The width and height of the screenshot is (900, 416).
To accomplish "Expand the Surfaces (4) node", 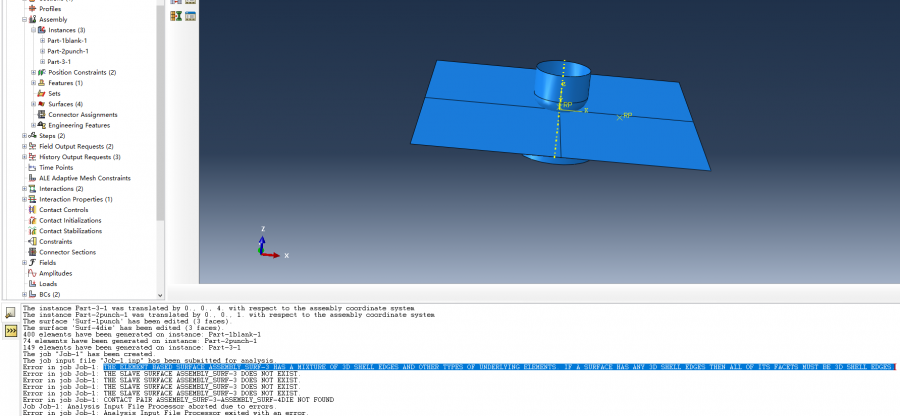I will point(33,104).
